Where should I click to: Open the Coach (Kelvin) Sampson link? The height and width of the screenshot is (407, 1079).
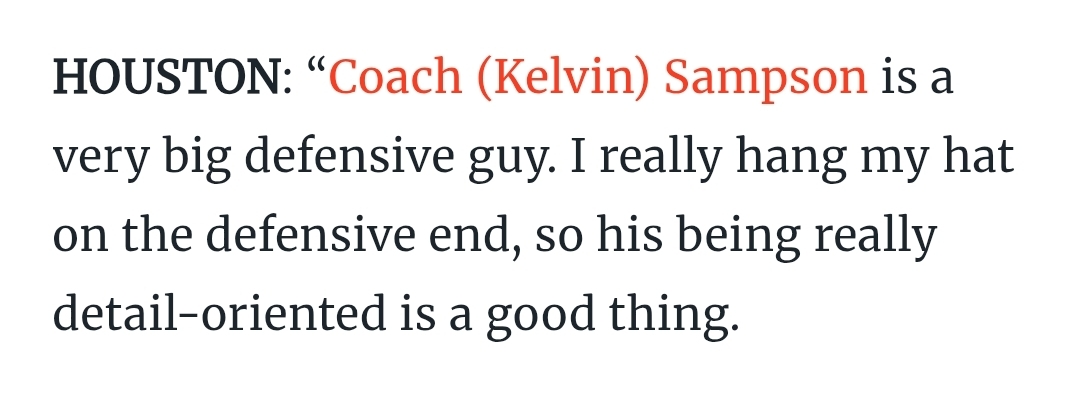[599, 78]
